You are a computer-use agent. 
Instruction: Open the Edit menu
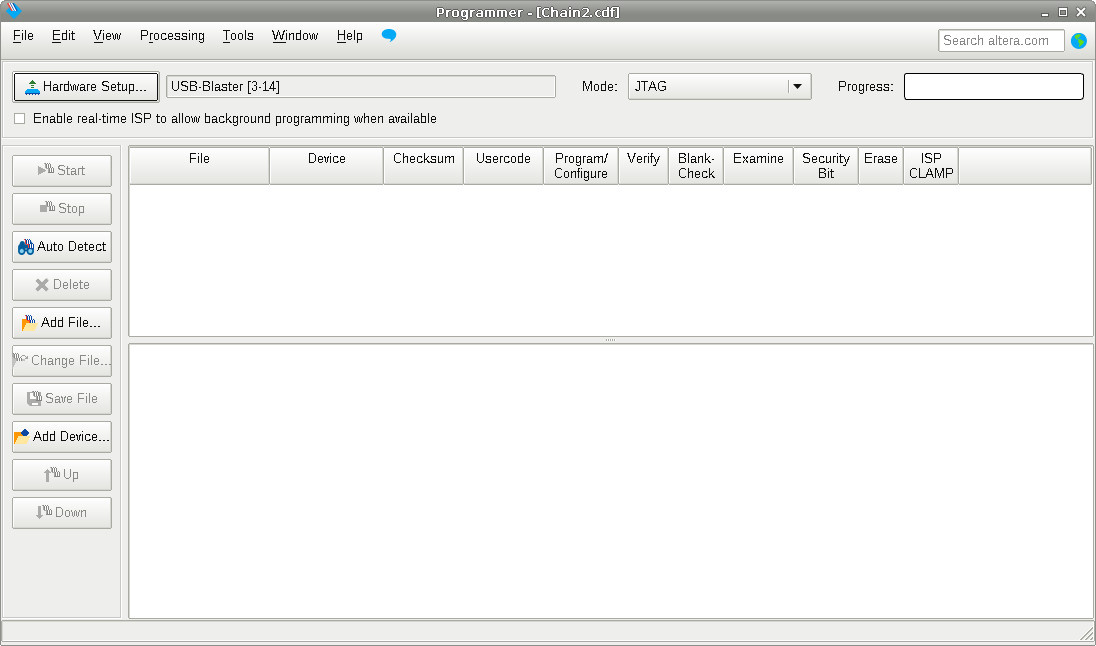coord(63,36)
